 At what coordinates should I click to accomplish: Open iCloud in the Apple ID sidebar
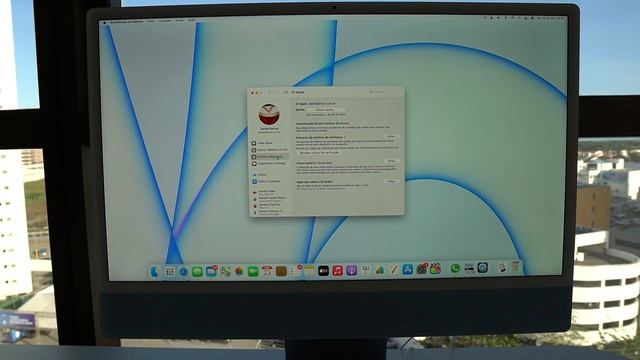260,175
